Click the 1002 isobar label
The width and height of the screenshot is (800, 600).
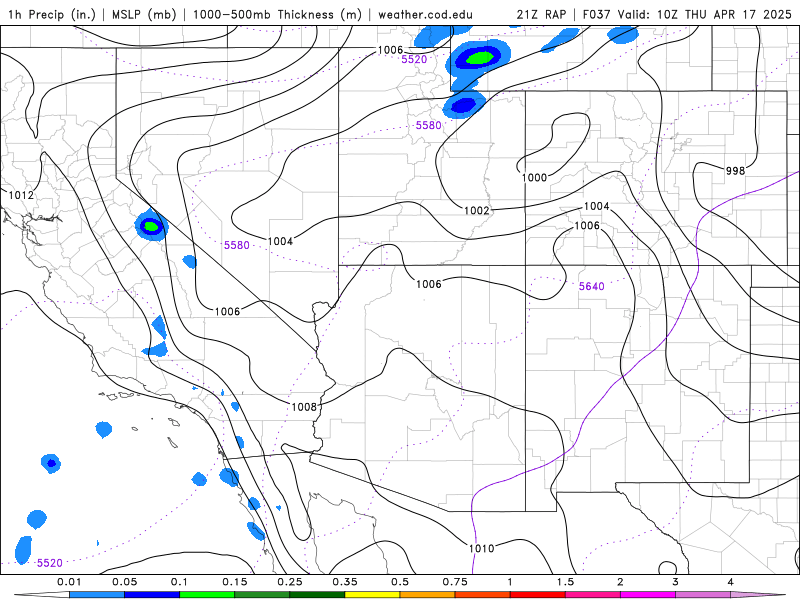coord(477,210)
